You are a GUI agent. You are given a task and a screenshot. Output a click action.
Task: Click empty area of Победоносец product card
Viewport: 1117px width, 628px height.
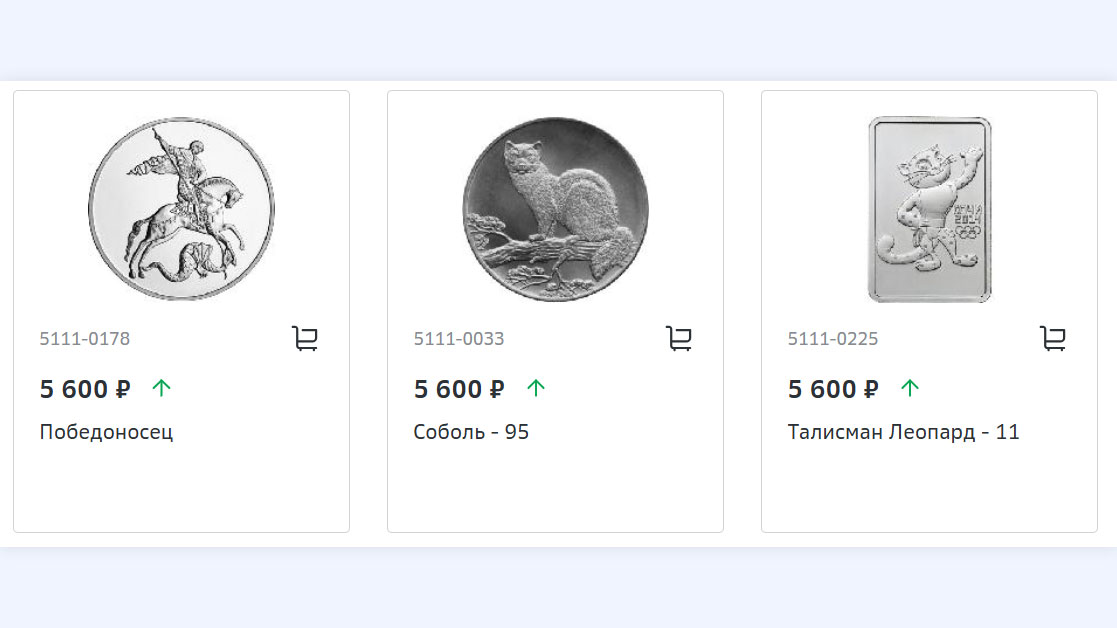[181, 490]
